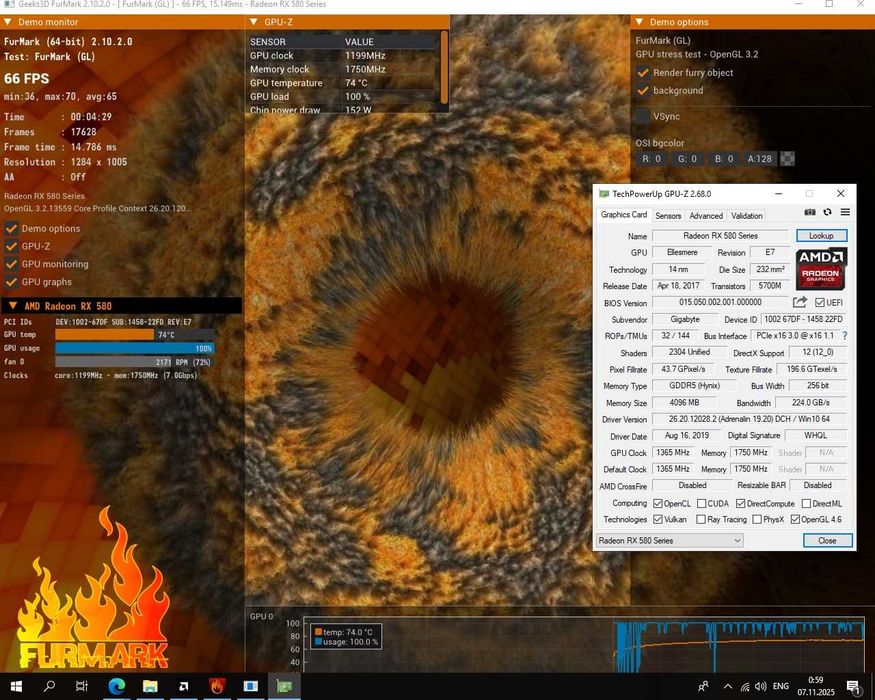875x700 pixels.
Task: Click the AMD Radeon Graphics logo
Action: coord(821,268)
